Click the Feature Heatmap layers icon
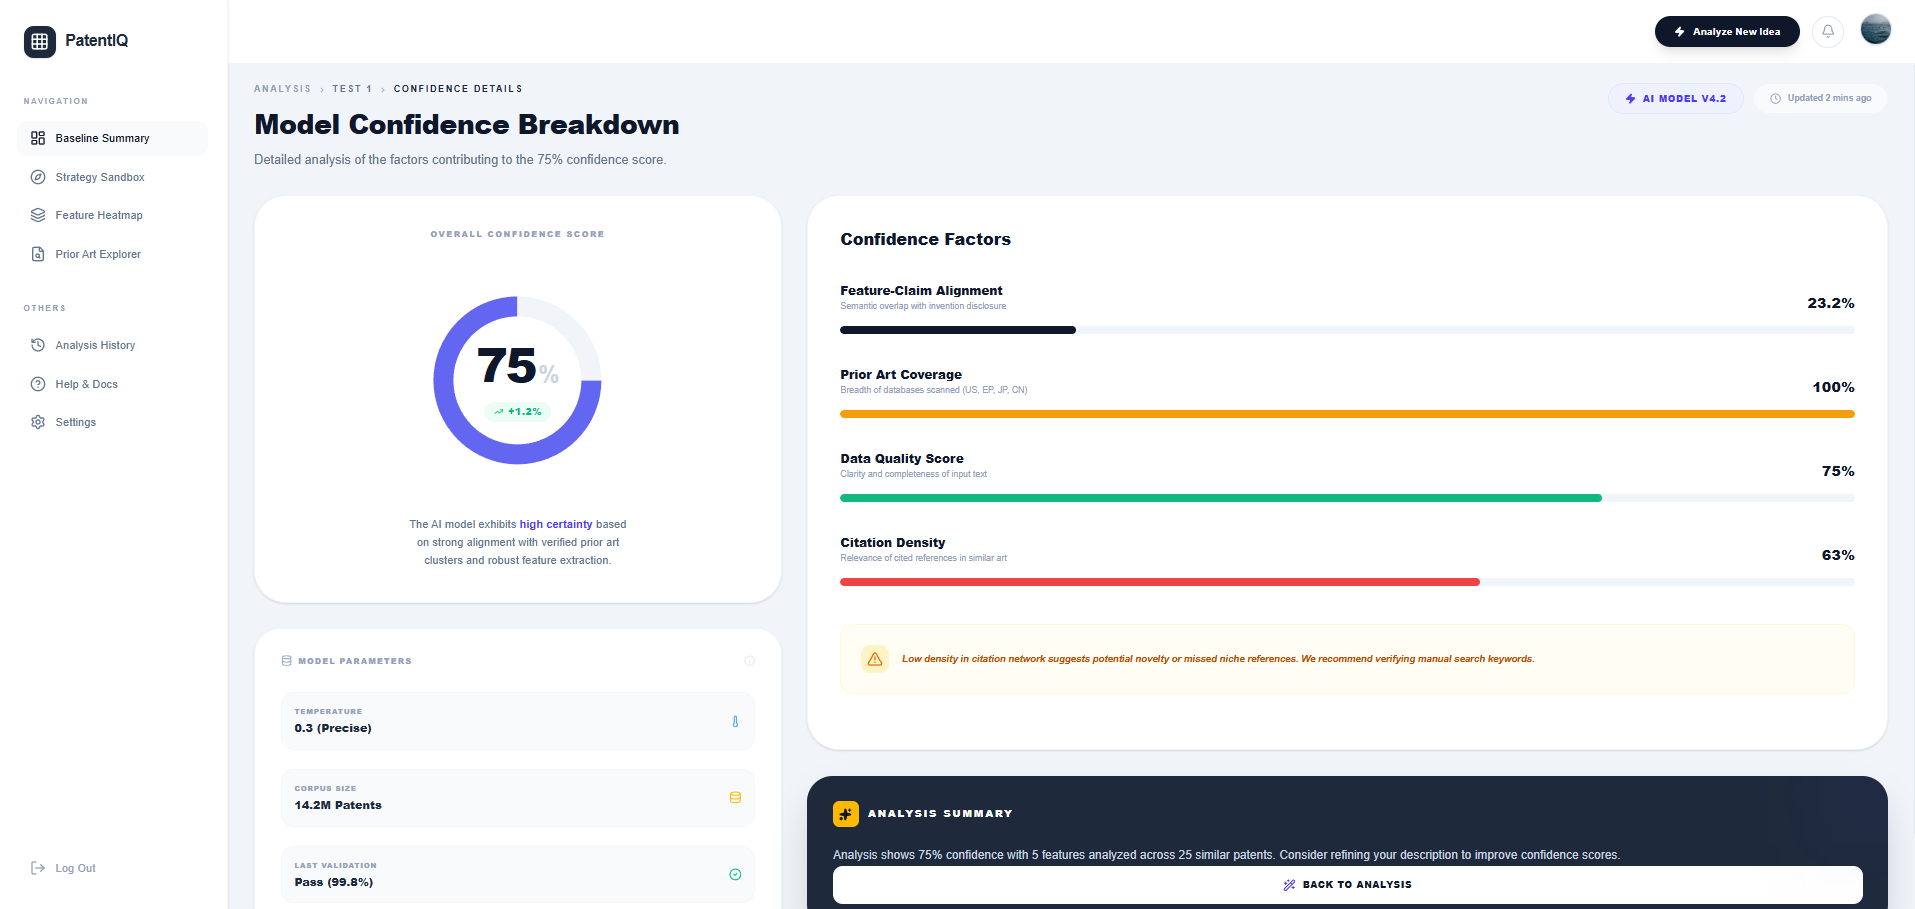This screenshot has height=909, width=1915. (38, 215)
